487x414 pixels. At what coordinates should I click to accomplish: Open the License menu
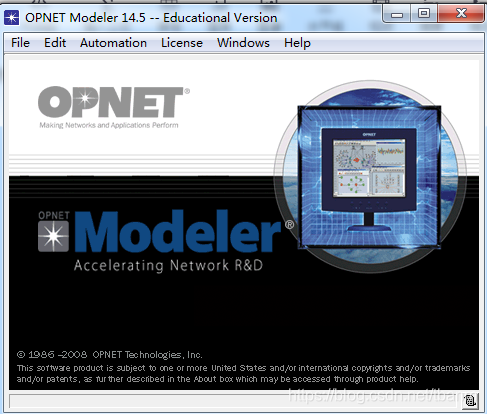[182, 43]
